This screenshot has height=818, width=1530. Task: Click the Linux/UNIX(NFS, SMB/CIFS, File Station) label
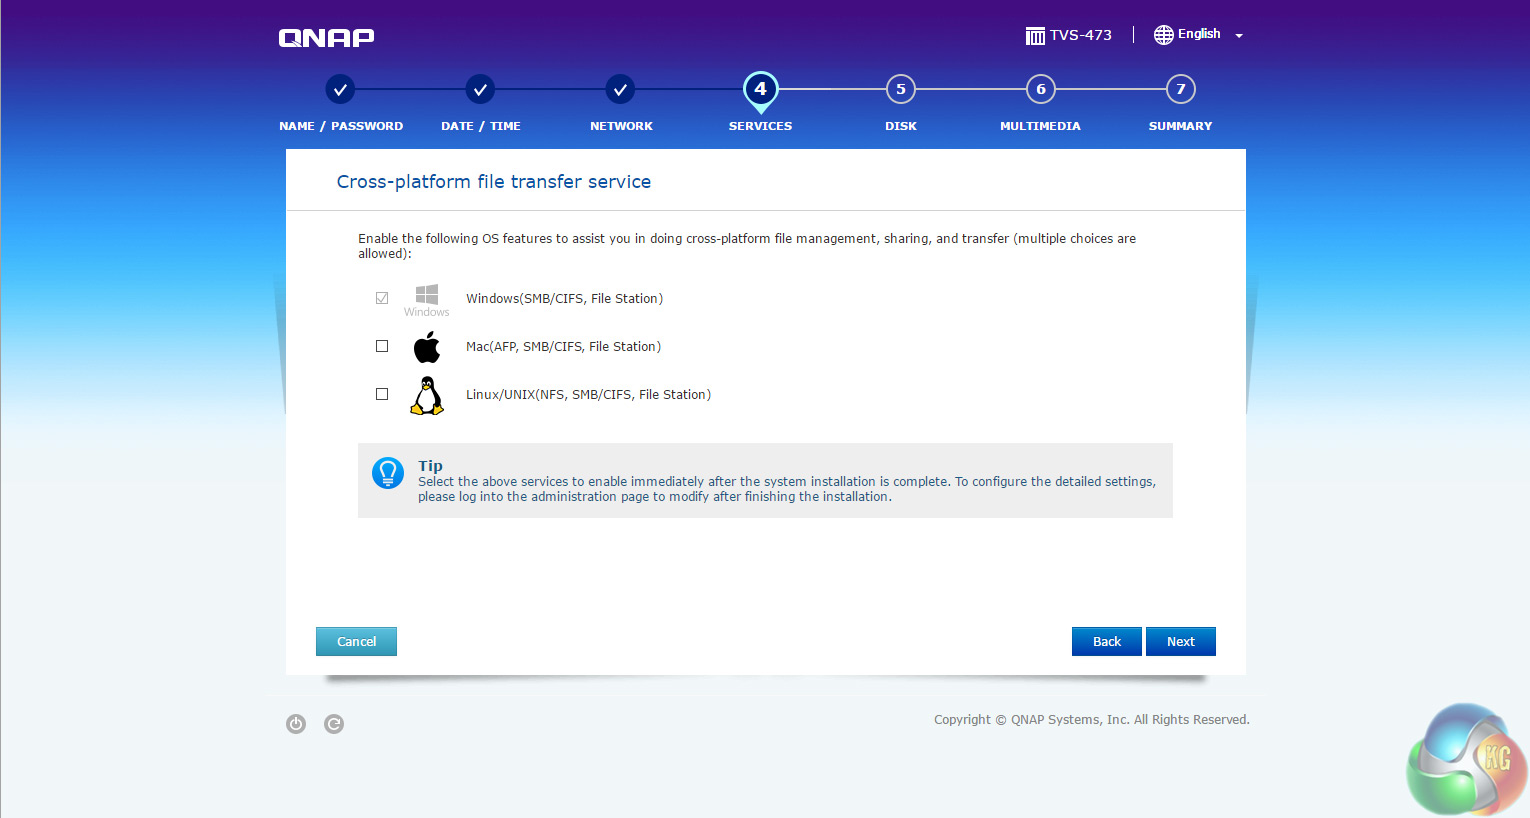click(x=588, y=395)
